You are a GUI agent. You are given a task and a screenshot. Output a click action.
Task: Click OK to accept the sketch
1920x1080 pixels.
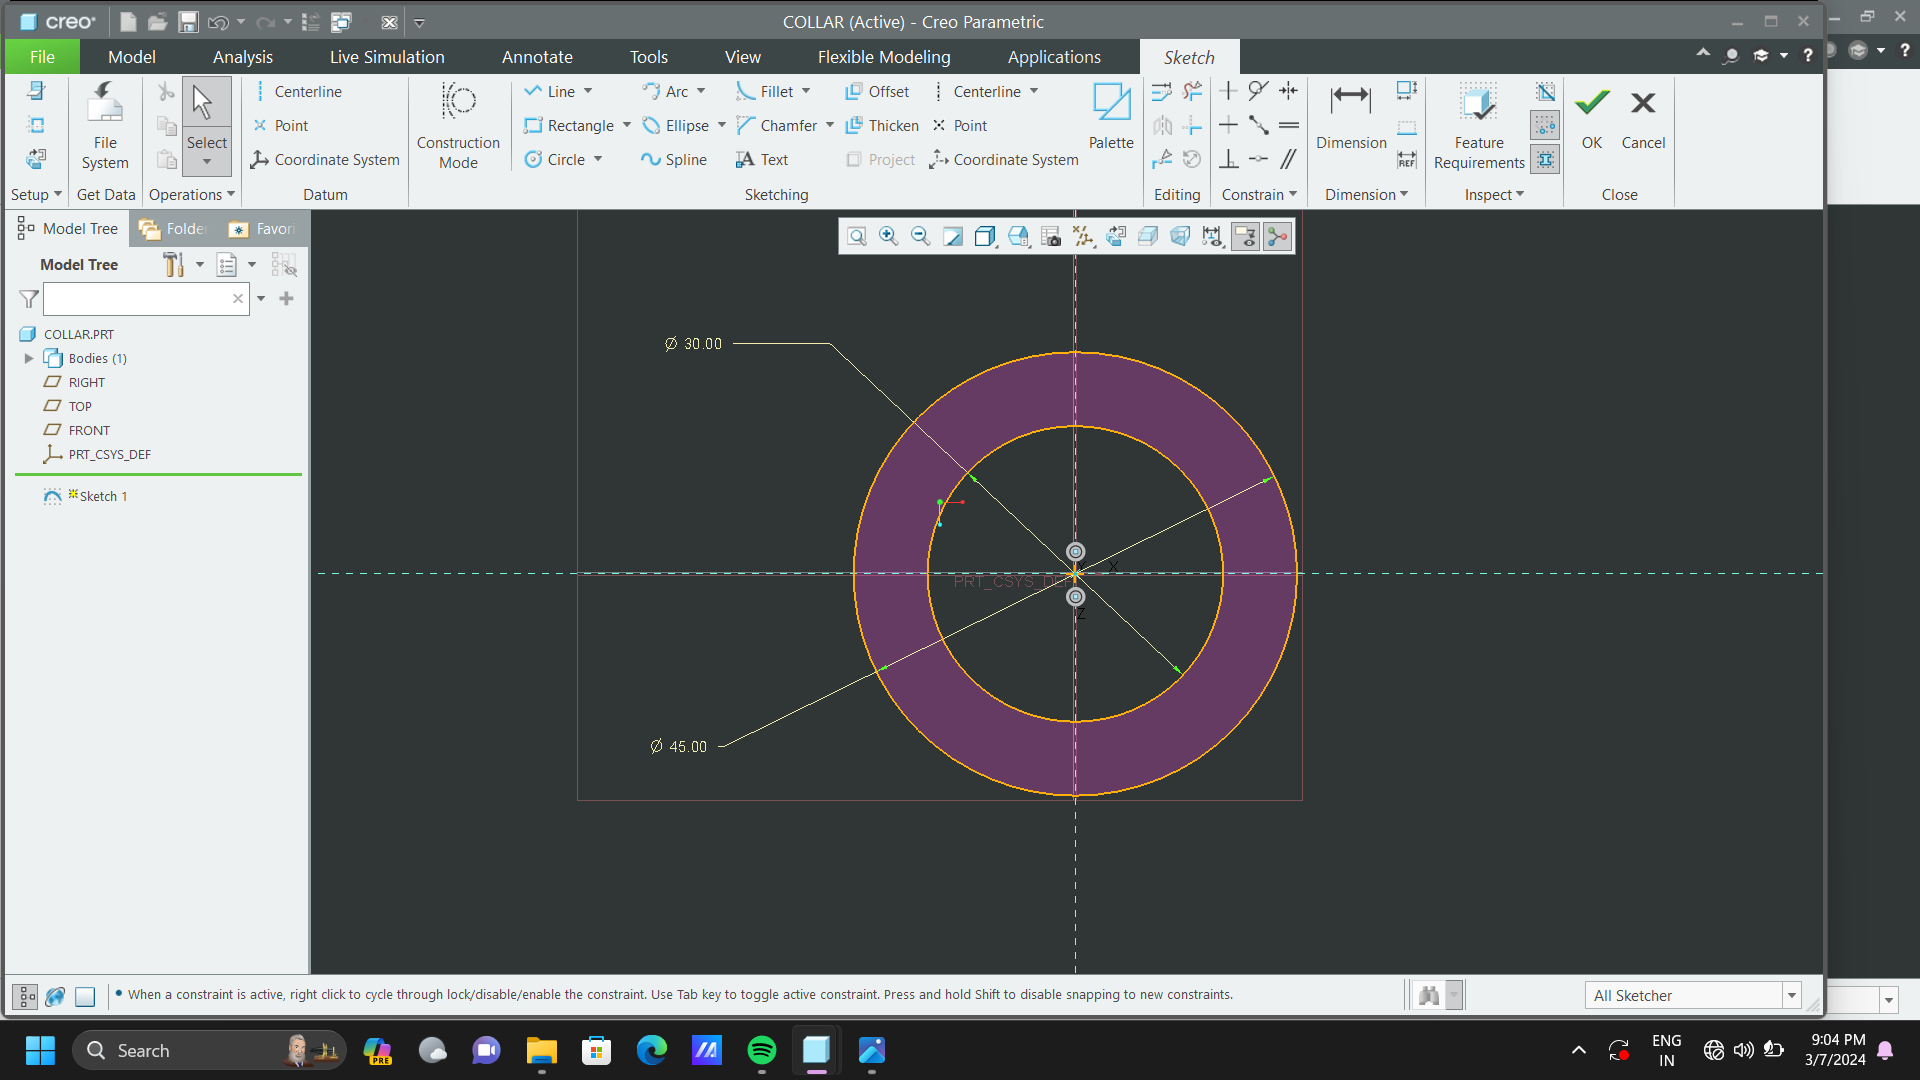(x=1592, y=116)
